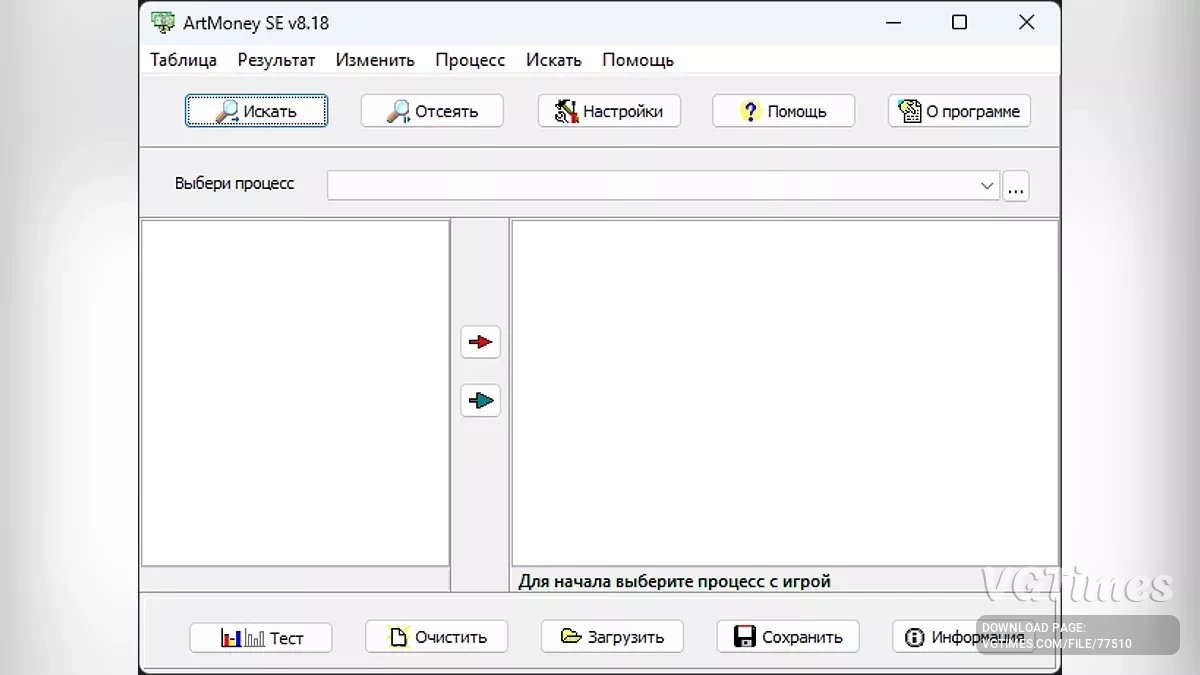Image resolution: width=1200 pixels, height=675 pixels.
Task: Click the Искать search button
Action: [x=256, y=111]
